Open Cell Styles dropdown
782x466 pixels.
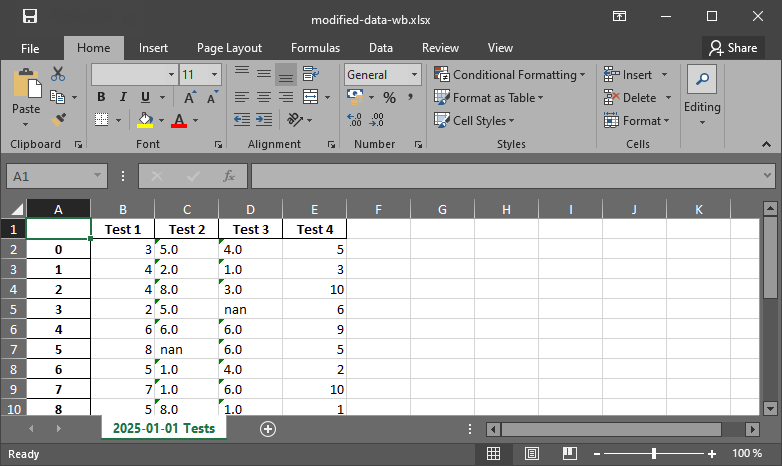click(474, 121)
